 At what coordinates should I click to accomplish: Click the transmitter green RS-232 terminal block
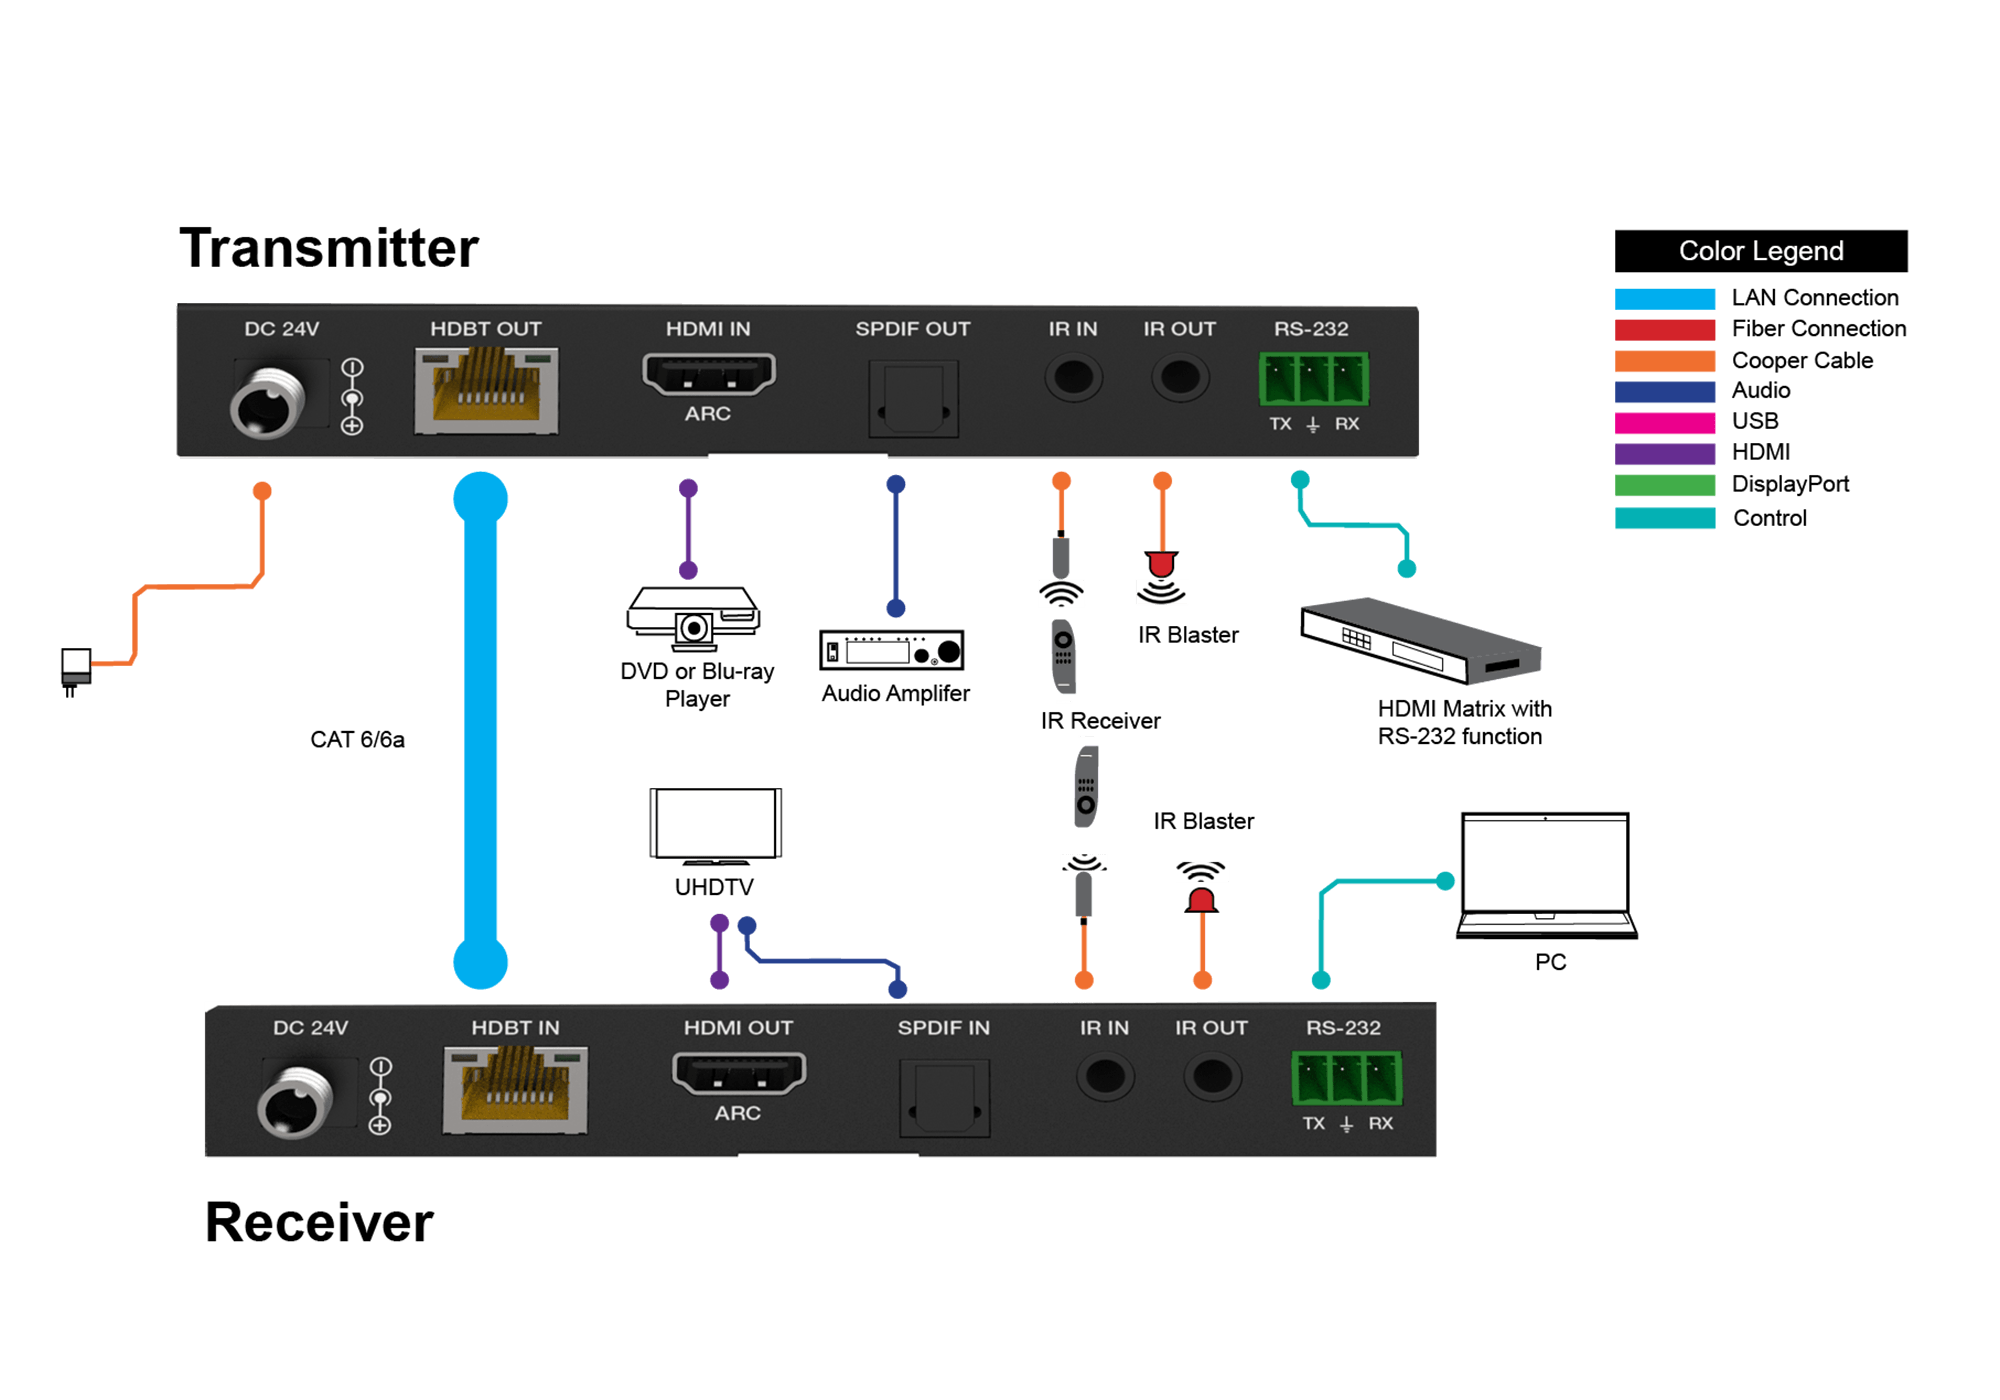(1313, 379)
